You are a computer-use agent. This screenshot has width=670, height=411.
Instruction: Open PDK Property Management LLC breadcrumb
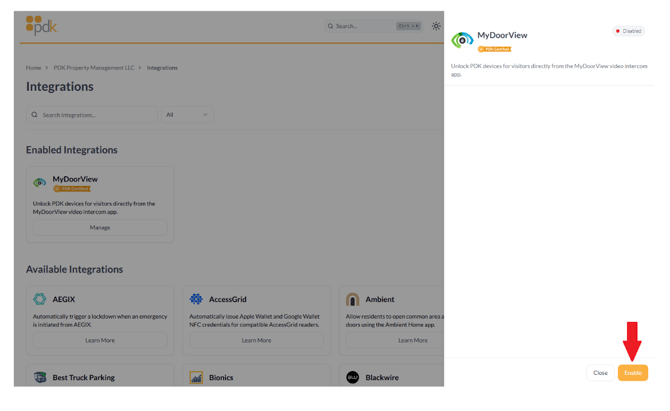coord(93,68)
